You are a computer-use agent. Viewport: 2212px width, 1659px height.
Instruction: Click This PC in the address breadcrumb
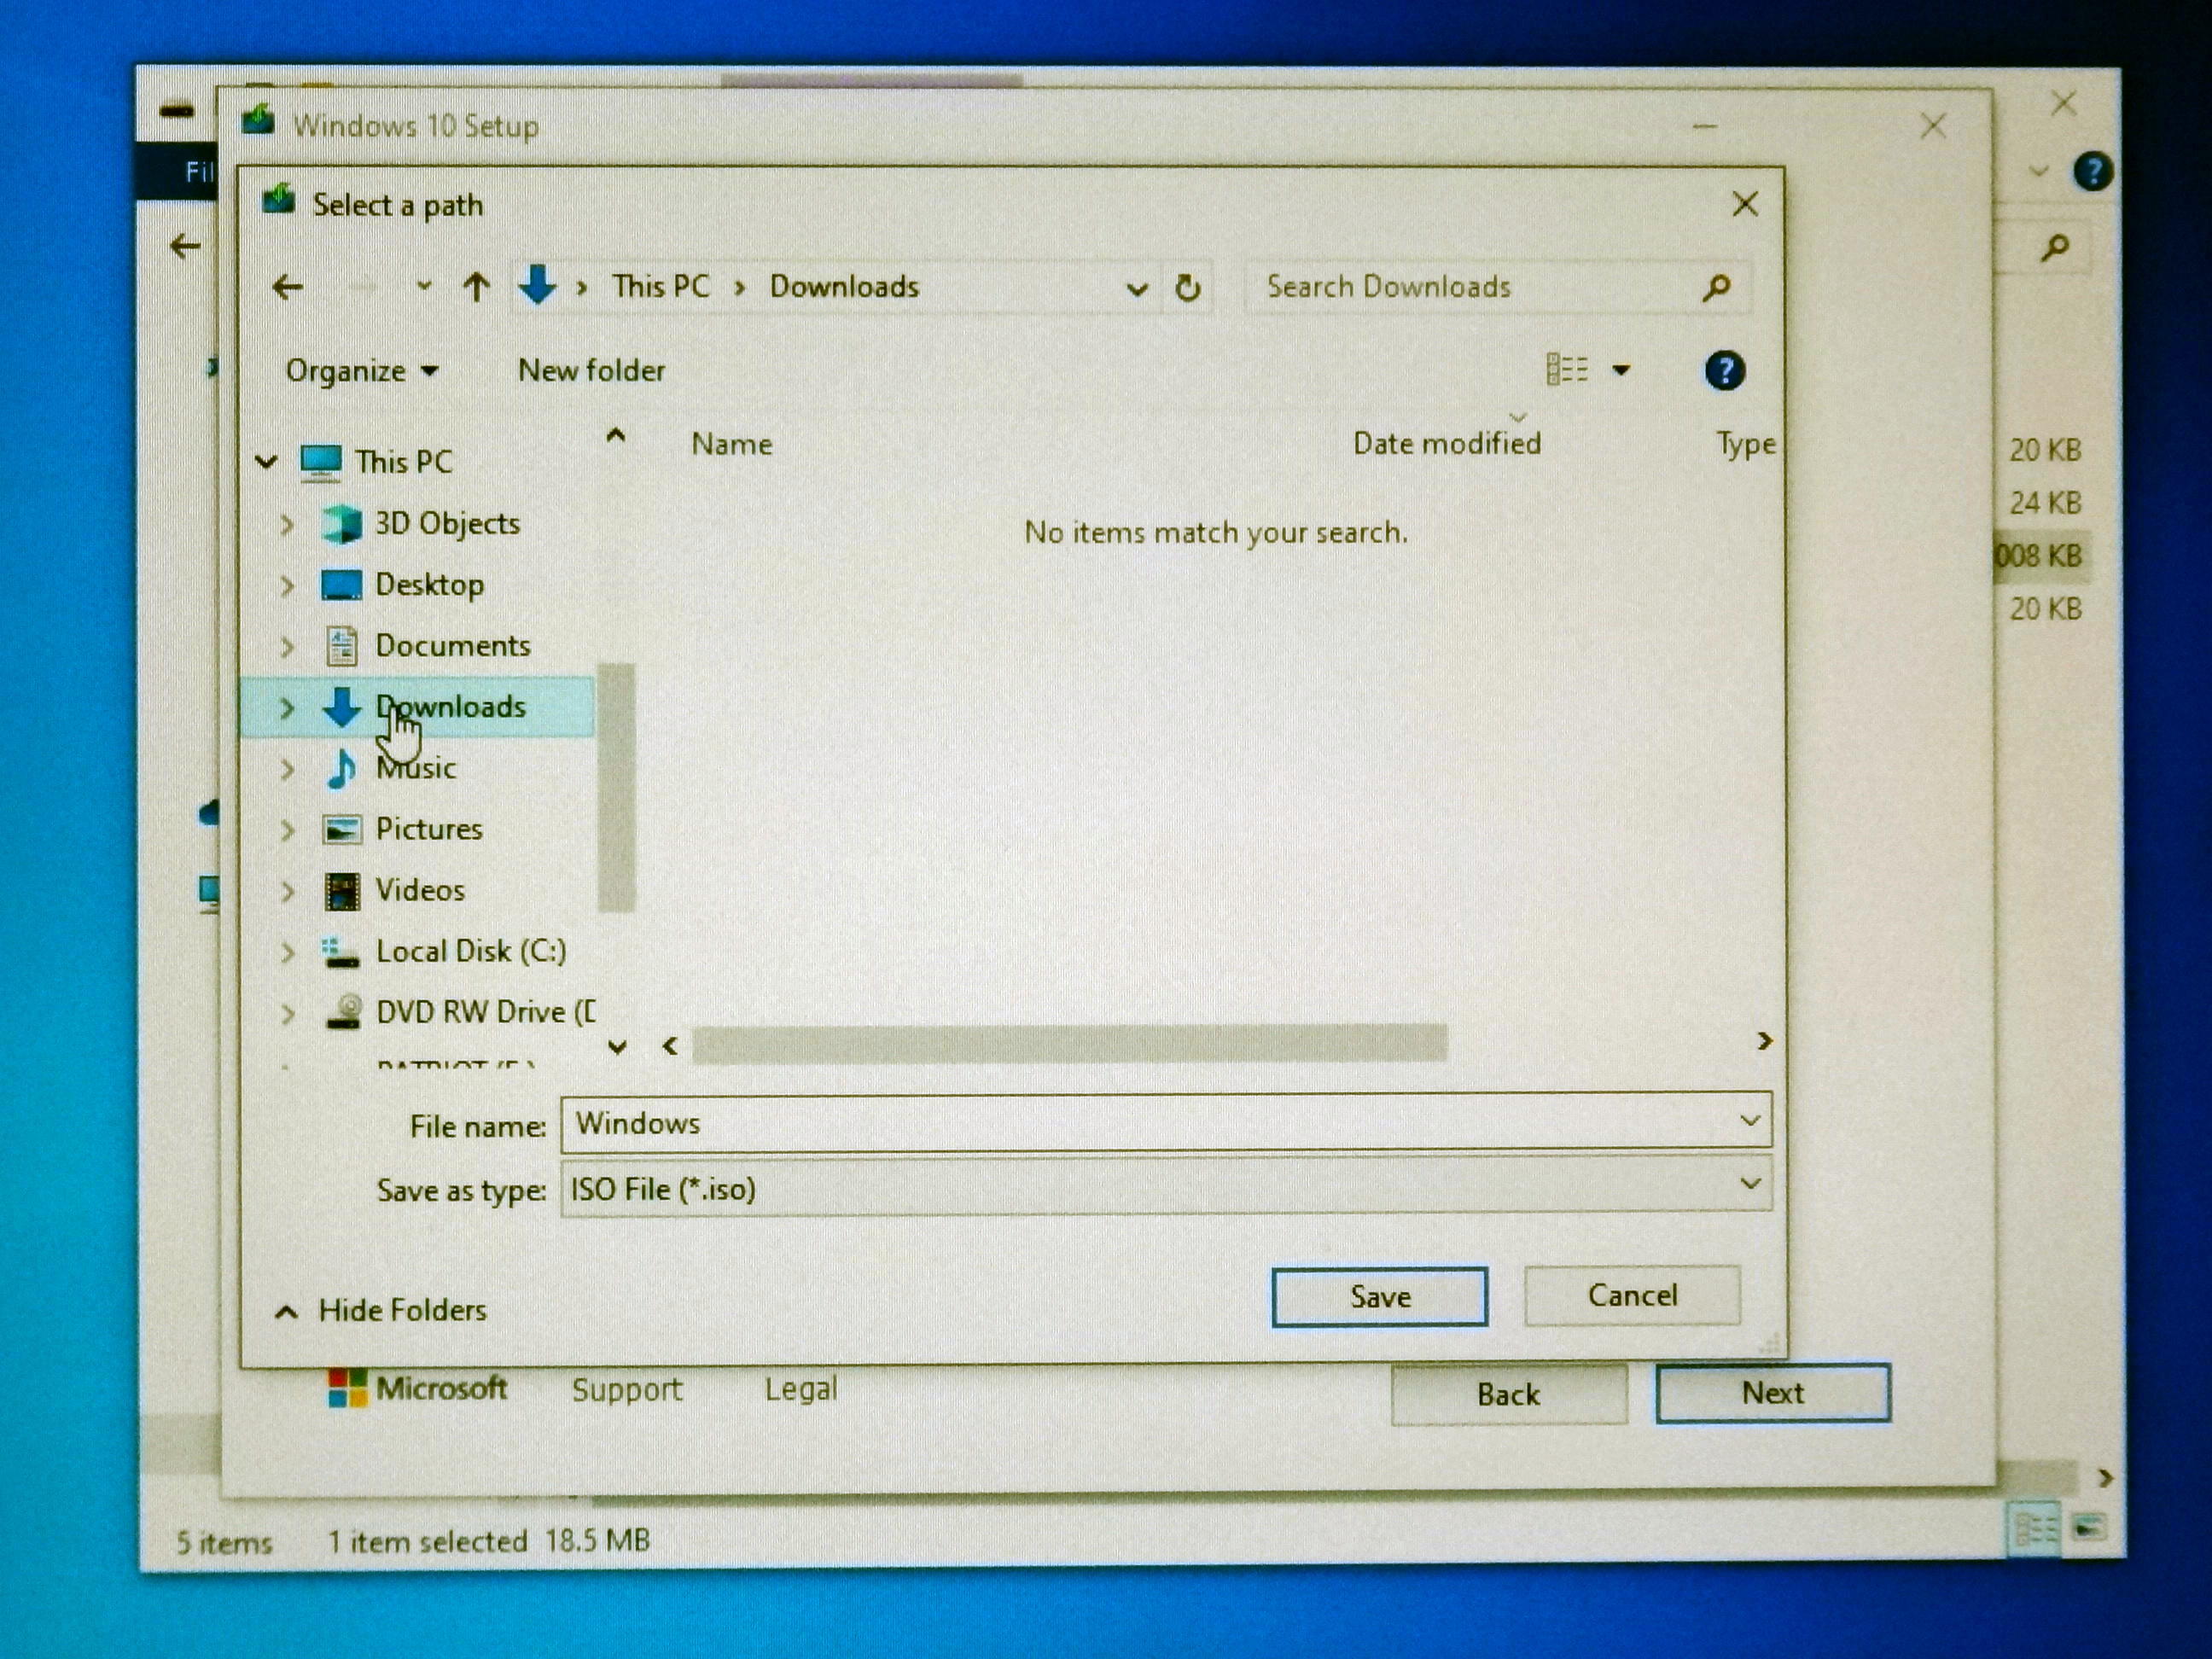[x=660, y=287]
